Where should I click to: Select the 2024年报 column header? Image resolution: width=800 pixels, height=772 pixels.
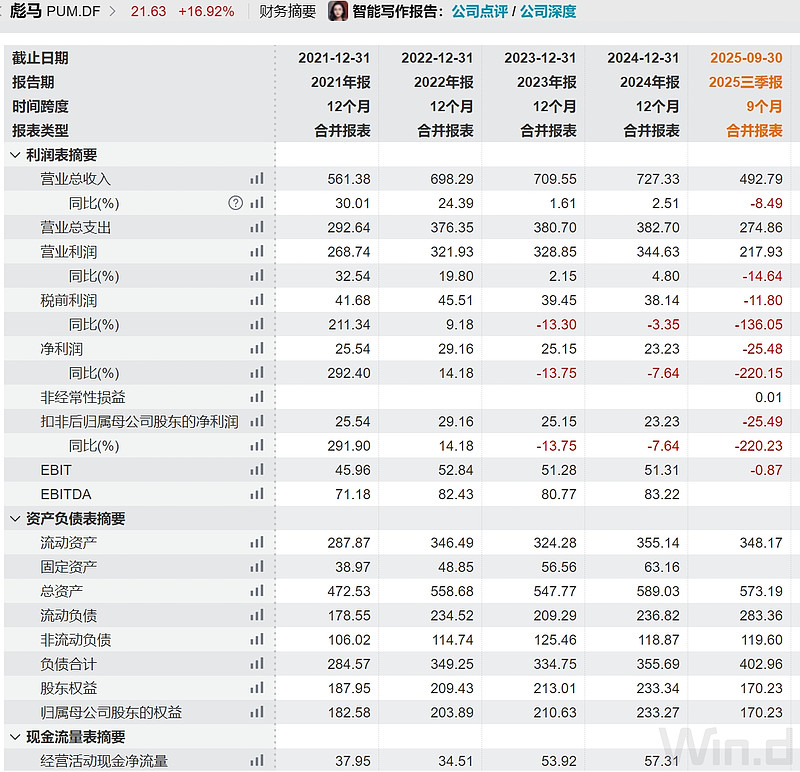649,82
